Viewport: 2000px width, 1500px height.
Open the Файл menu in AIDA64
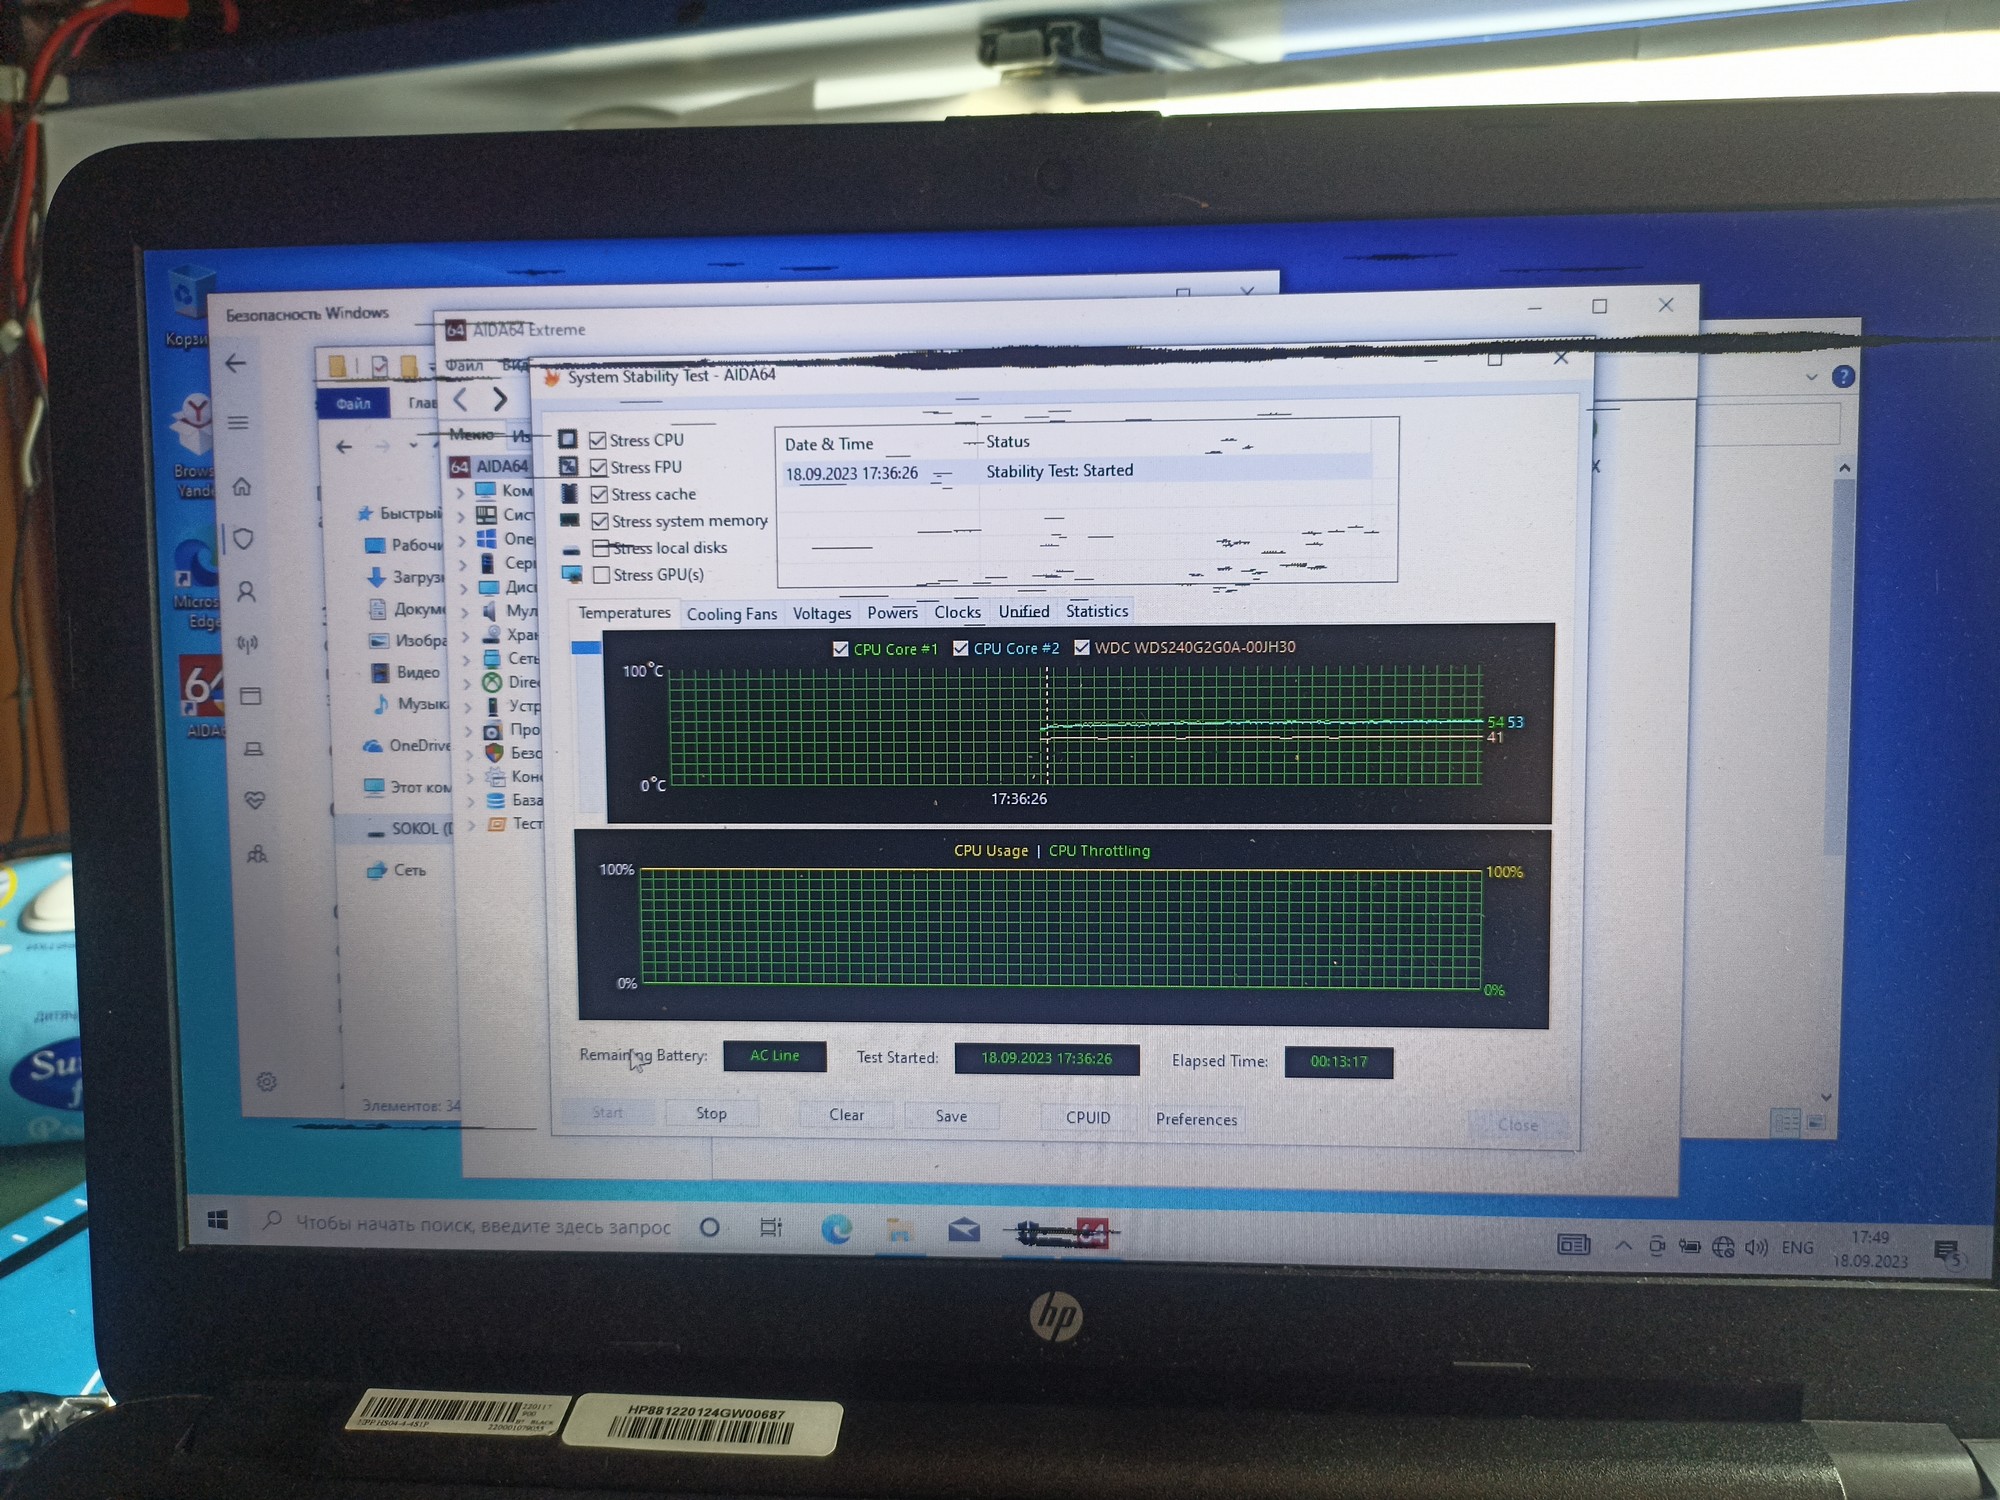point(464,365)
